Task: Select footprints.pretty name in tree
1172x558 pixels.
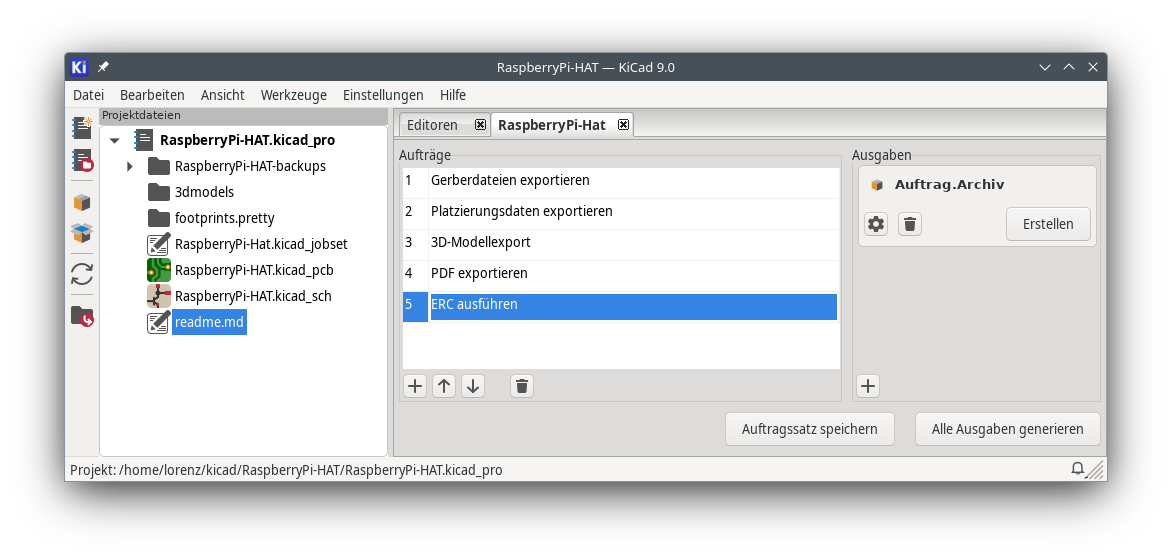Action: tap(224, 218)
